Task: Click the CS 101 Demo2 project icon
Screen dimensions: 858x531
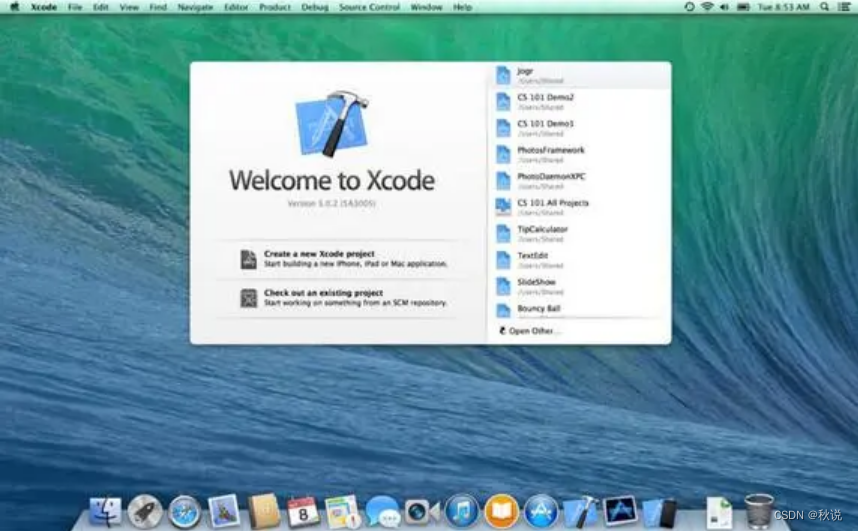Action: [x=503, y=102]
